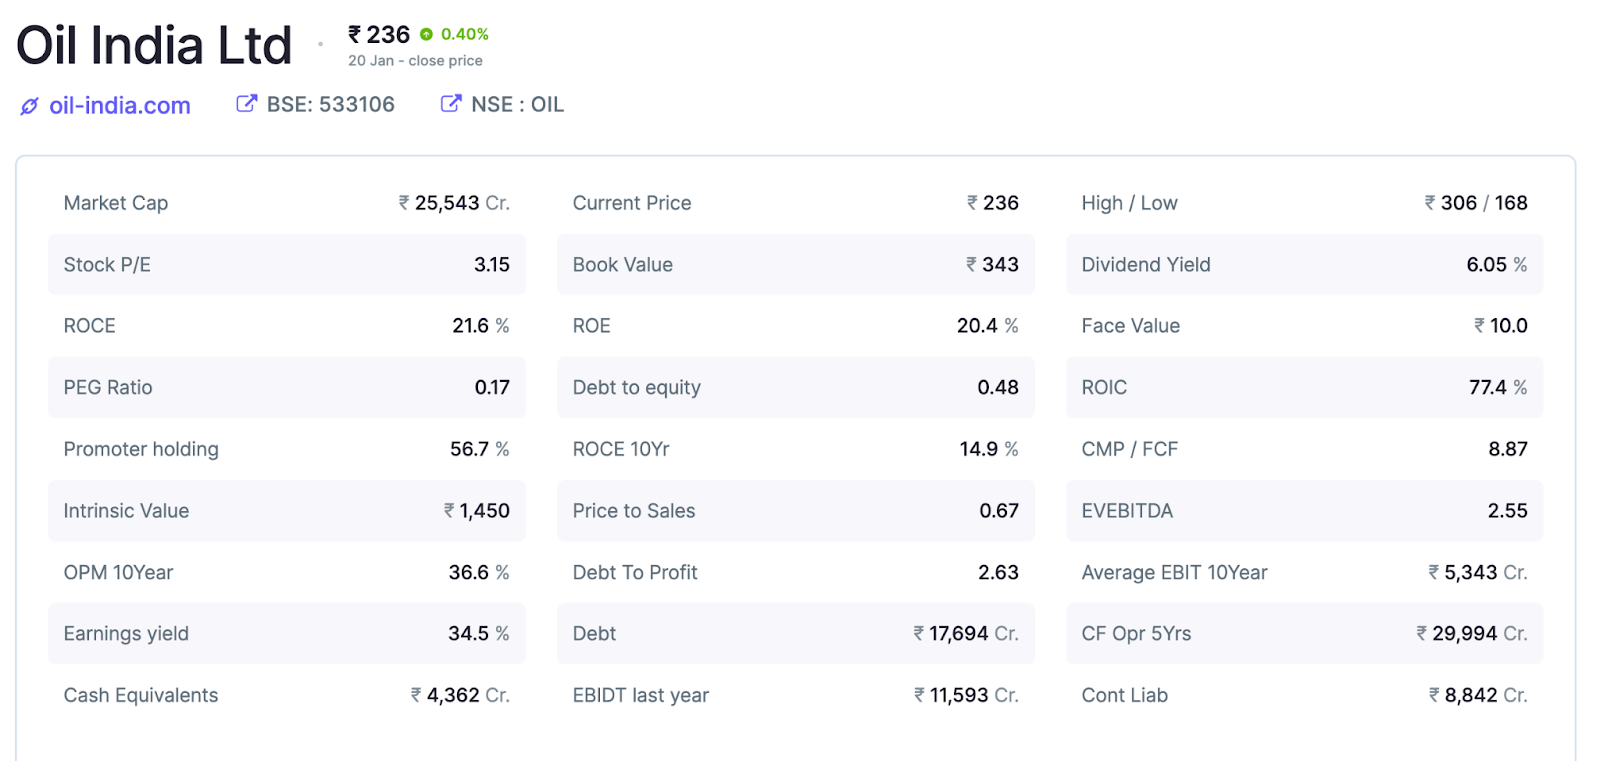This screenshot has width=1600, height=761.
Task: Select the Book Value figure 343
Action: pos(992,265)
